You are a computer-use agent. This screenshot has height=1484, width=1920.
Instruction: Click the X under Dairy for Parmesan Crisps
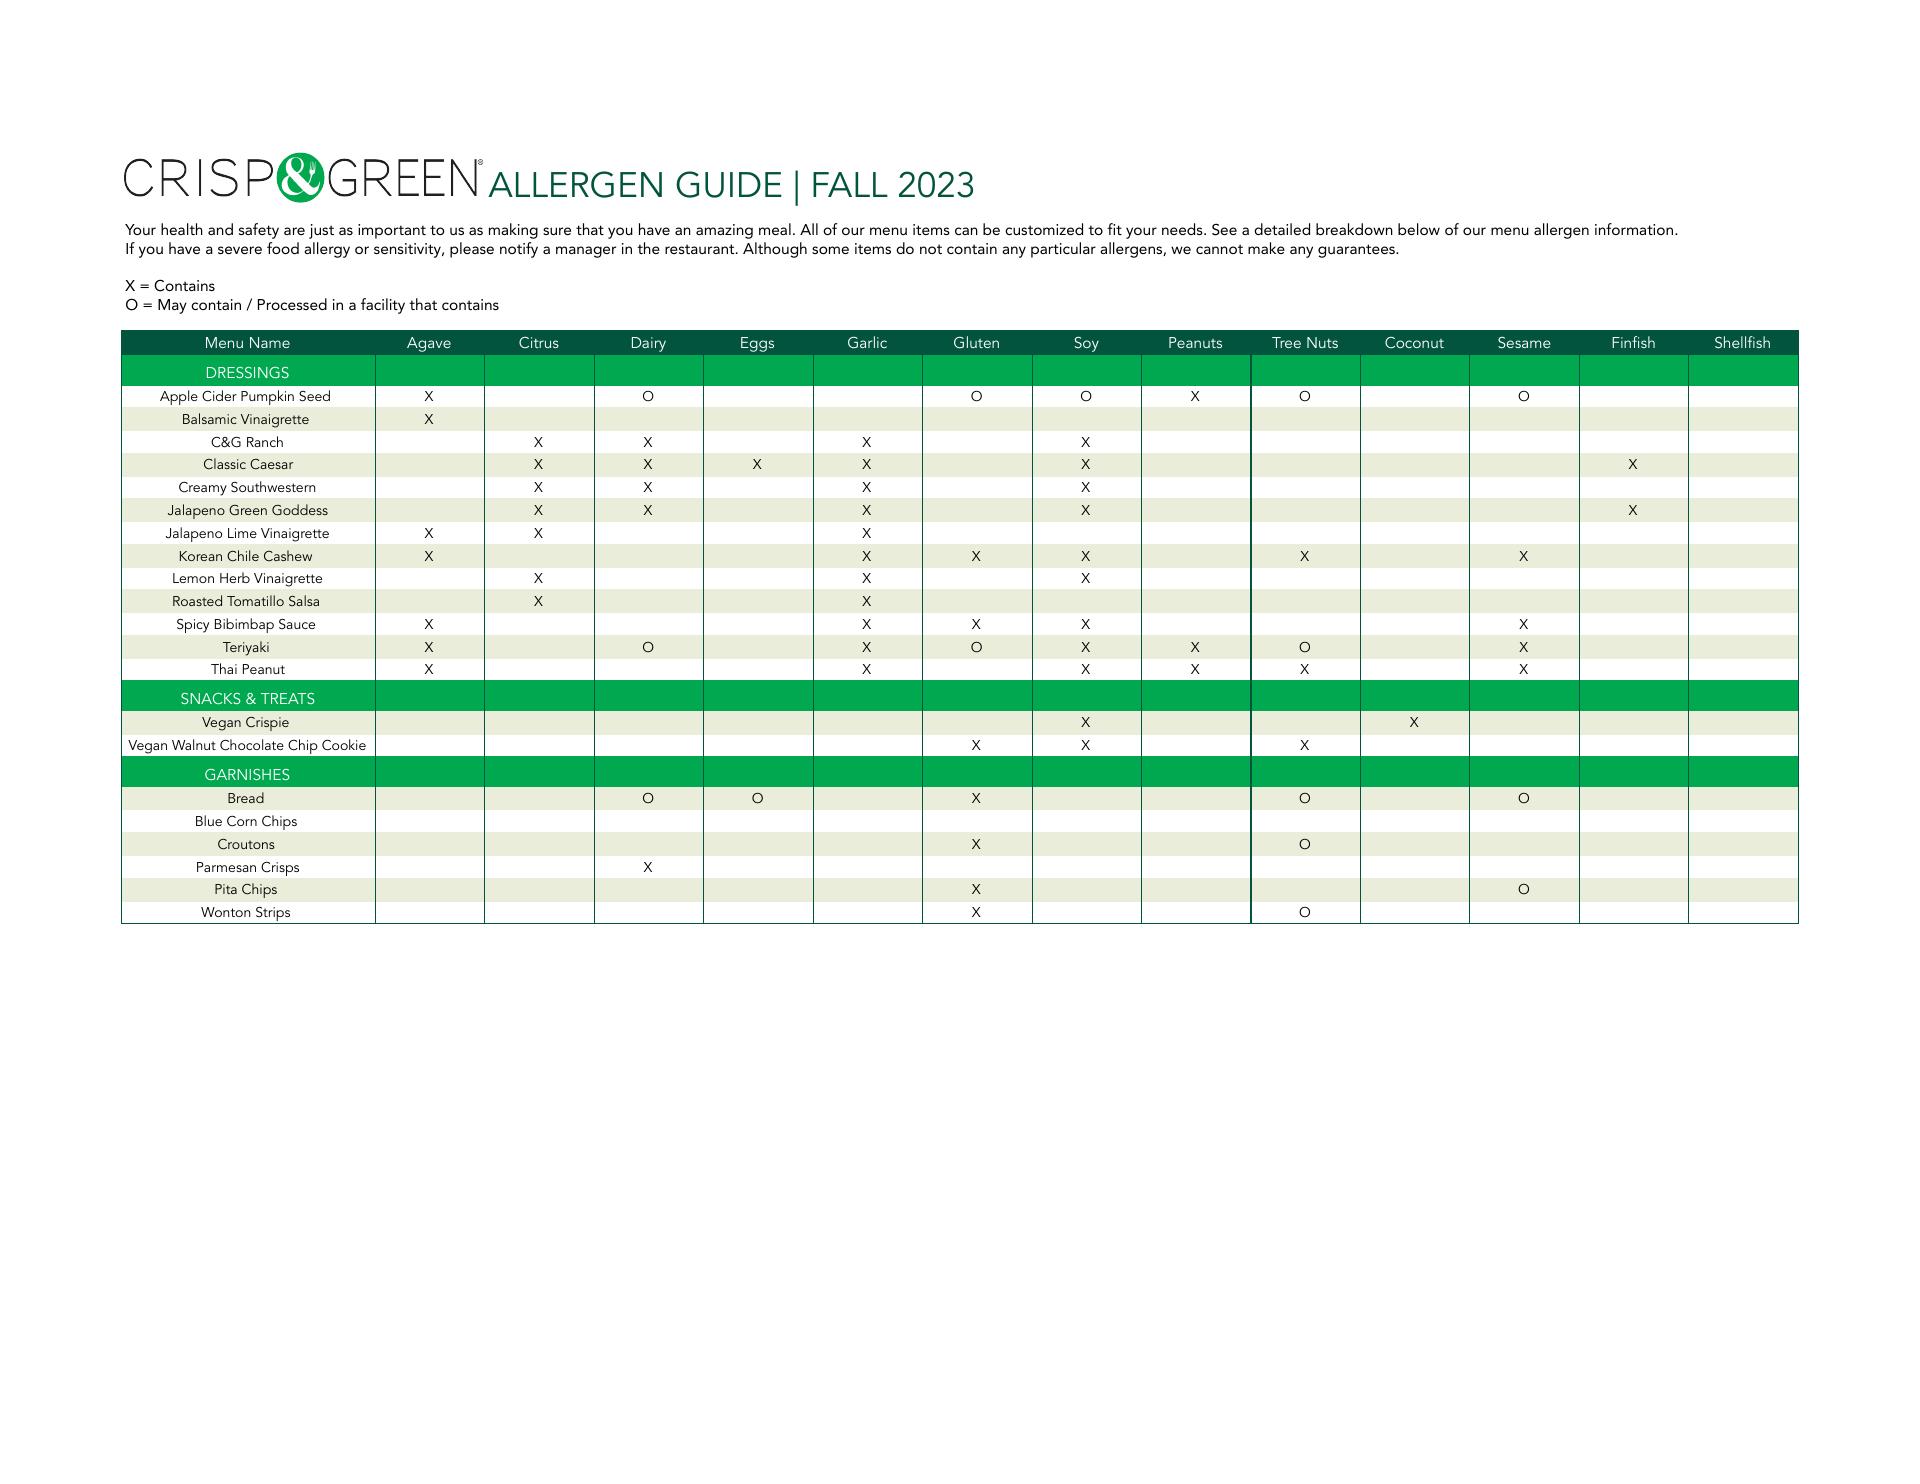coord(648,867)
